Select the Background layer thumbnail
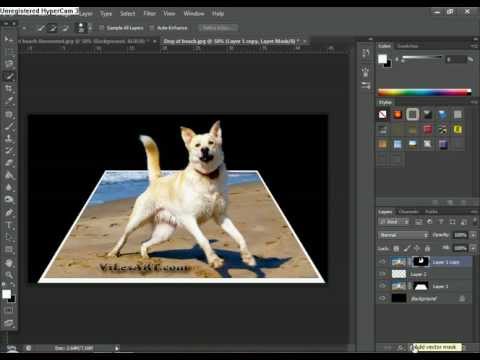Screen dimensions: 480x360 click(399, 298)
